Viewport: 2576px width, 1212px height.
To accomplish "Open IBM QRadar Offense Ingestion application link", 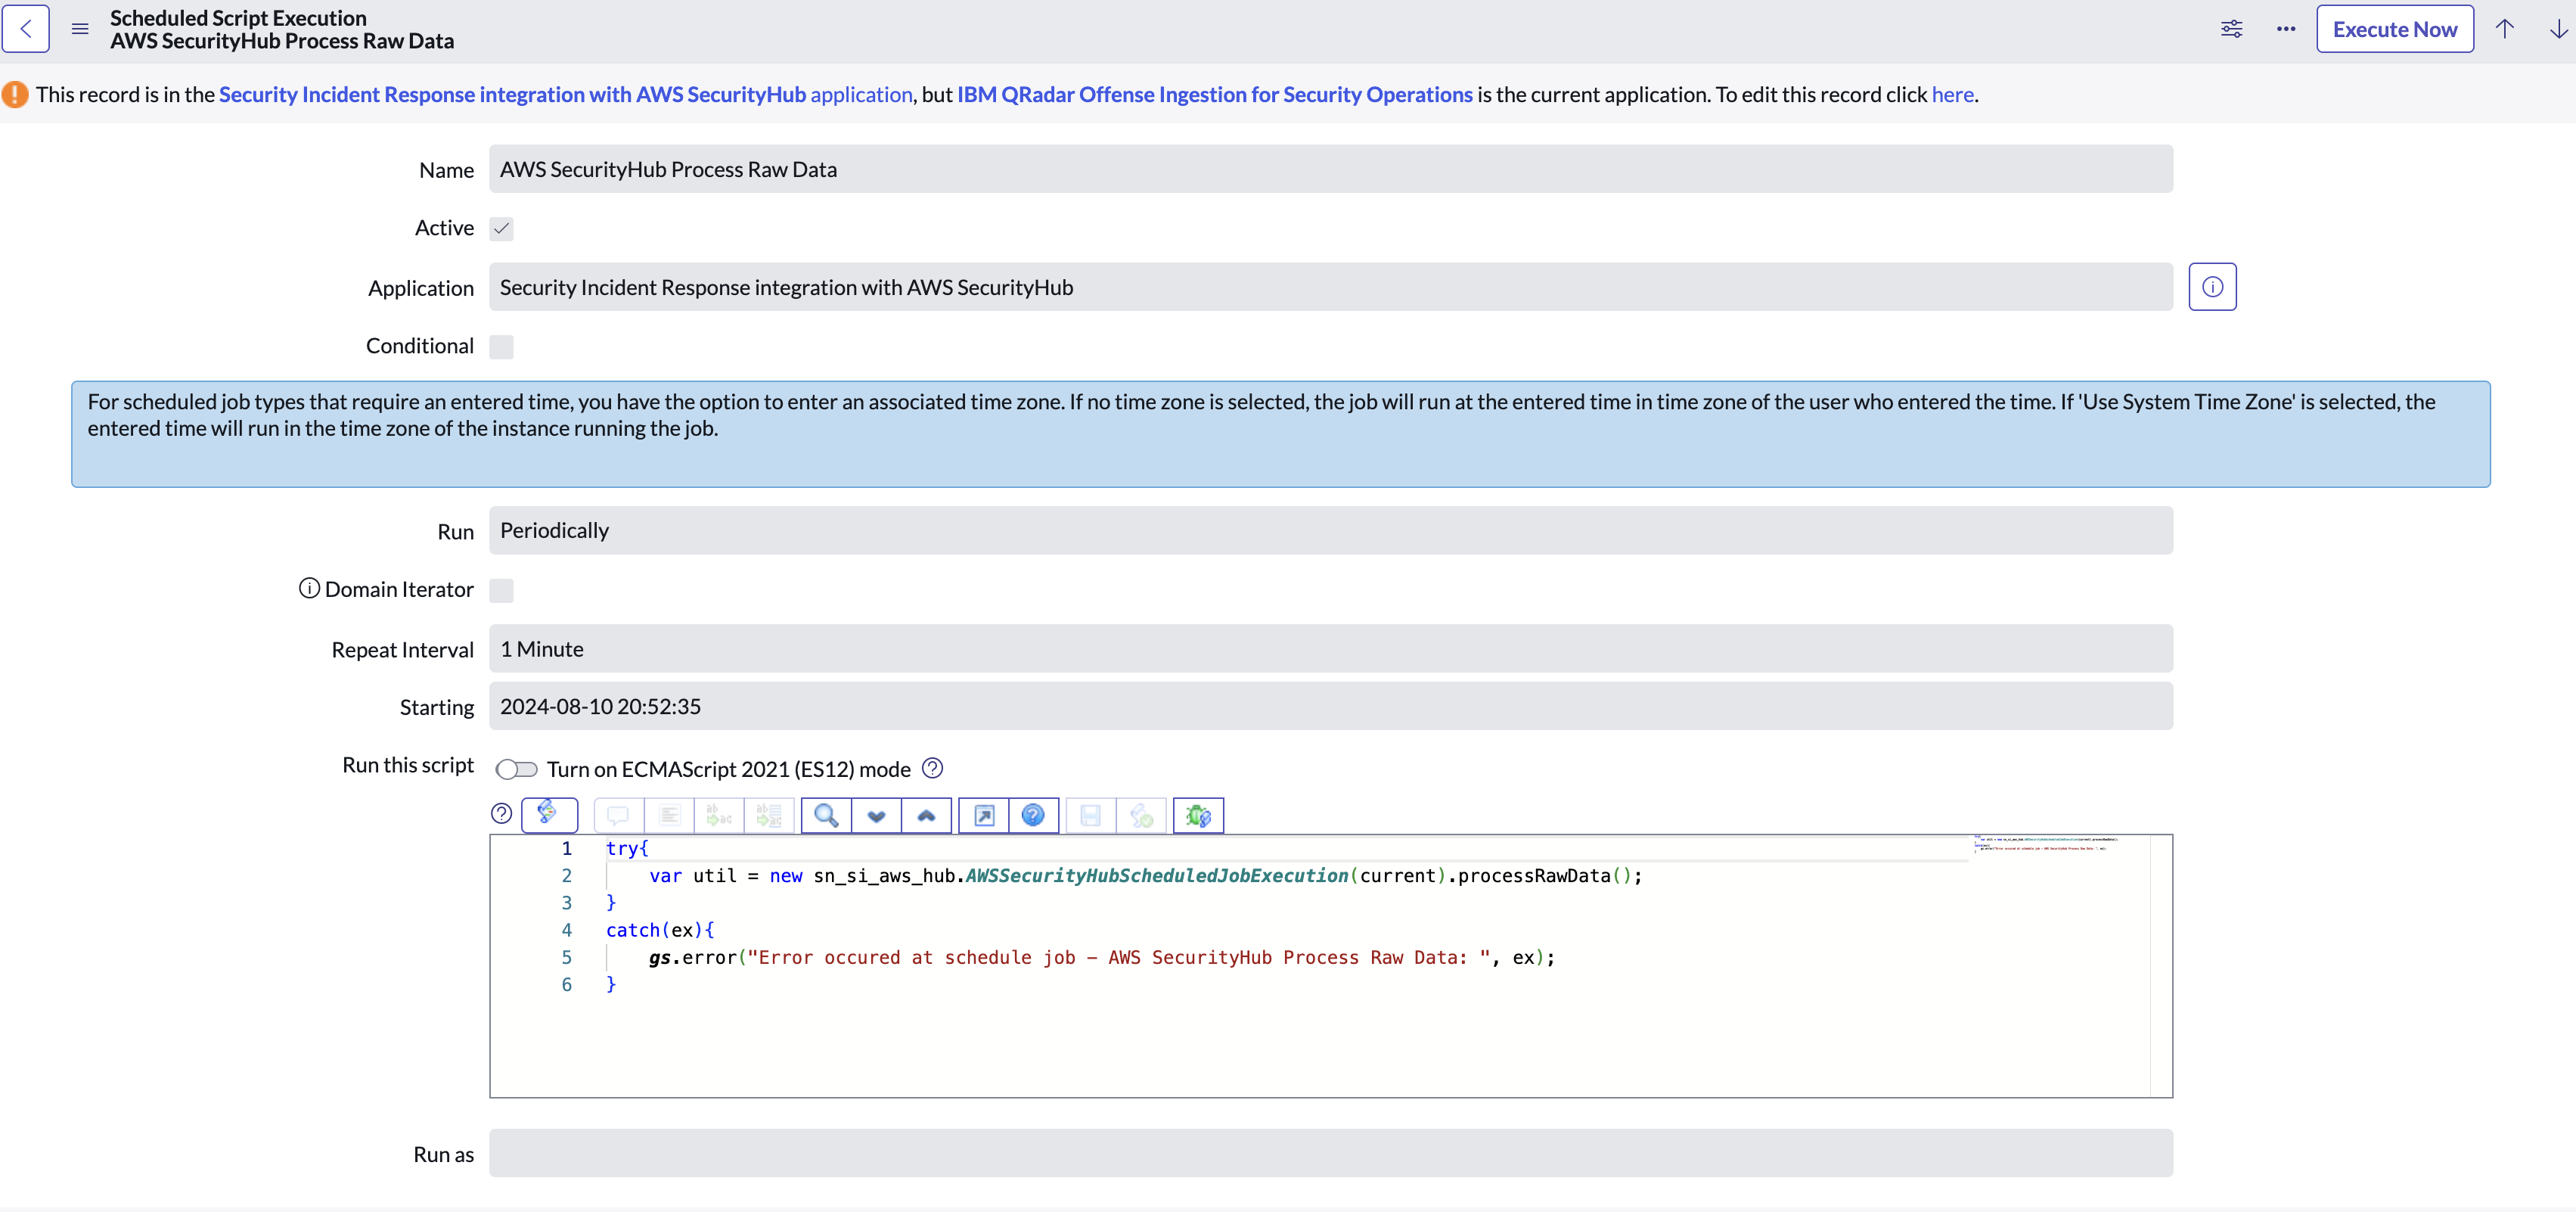I will (1214, 94).
